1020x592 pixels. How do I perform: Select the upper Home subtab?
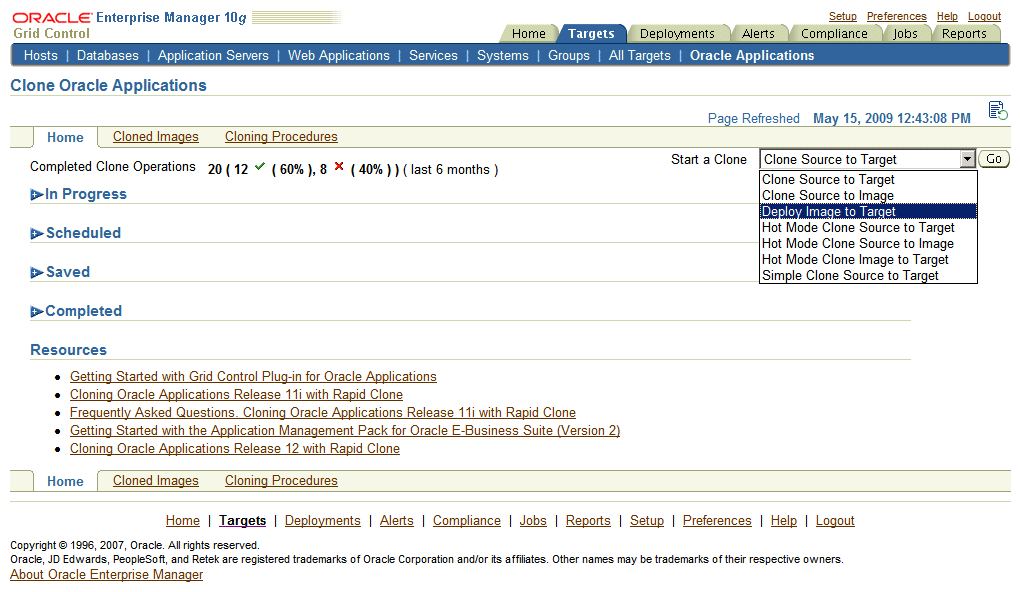tap(65, 137)
